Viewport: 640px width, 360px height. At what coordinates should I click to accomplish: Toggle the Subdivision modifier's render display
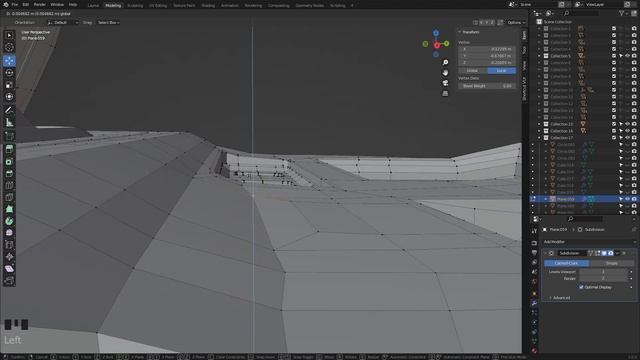click(x=611, y=253)
